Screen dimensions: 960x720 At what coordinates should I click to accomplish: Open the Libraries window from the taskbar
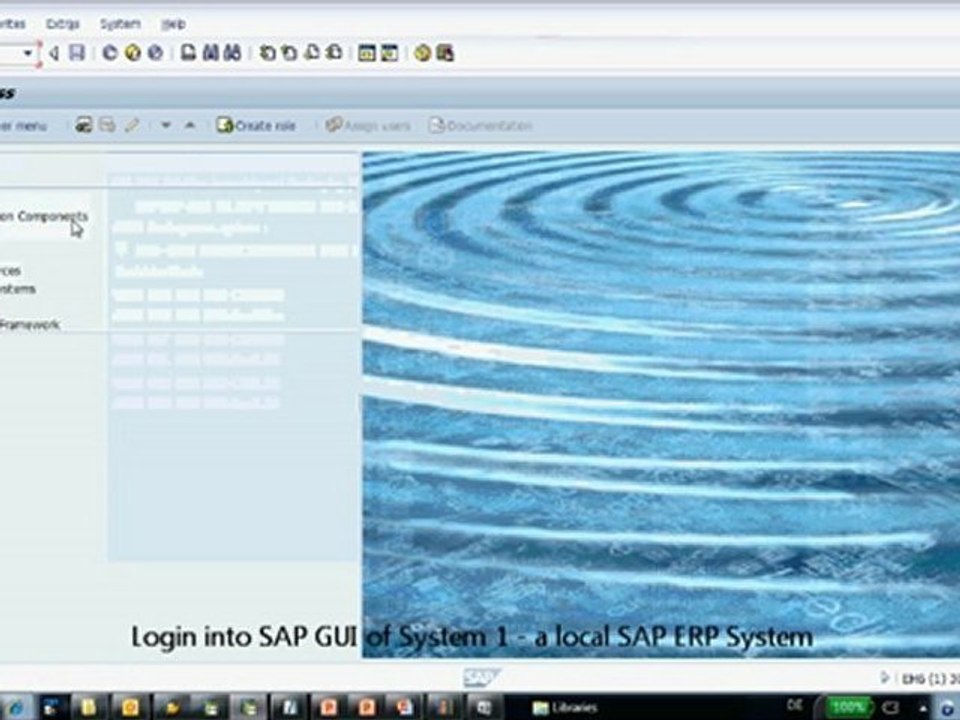[x=564, y=708]
